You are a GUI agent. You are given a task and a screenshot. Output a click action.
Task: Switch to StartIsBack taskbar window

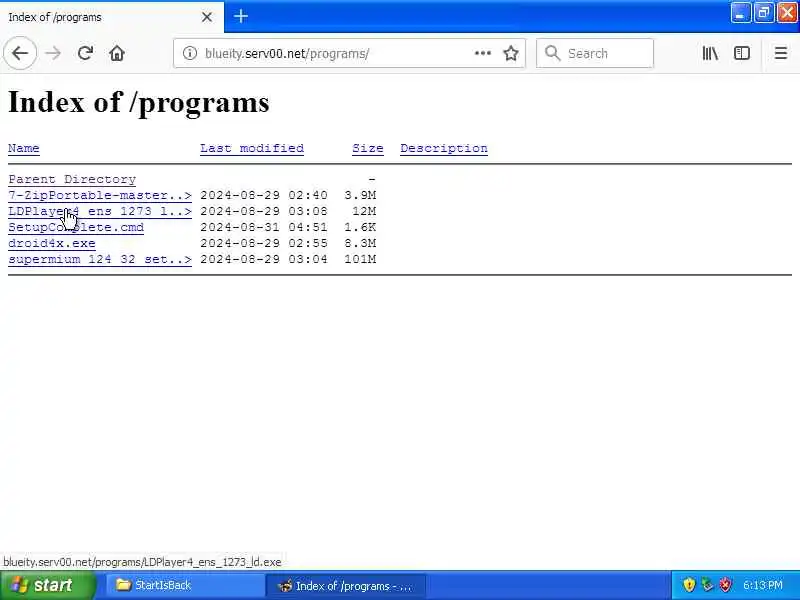pos(184,585)
